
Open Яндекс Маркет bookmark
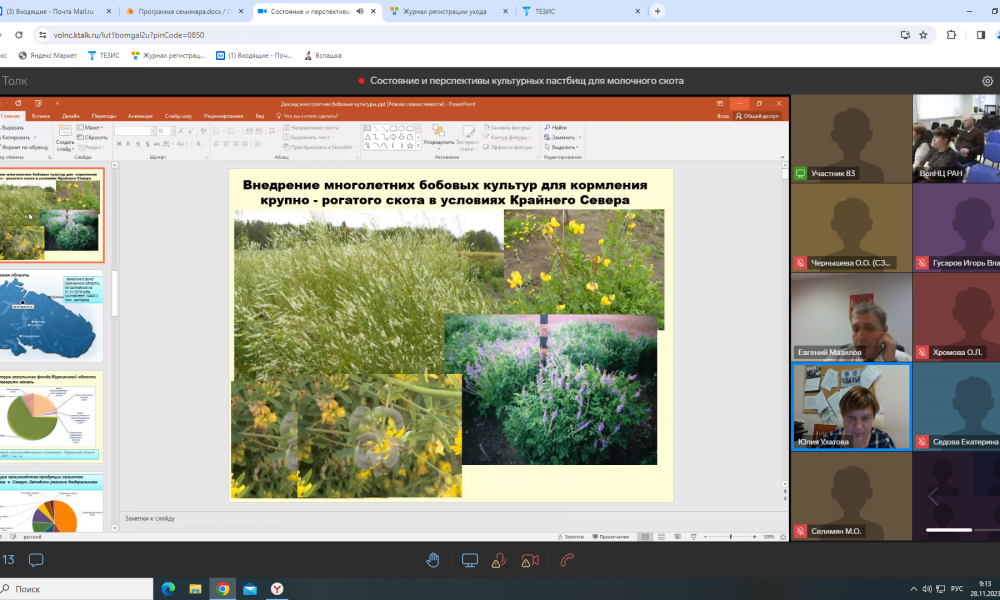click(49, 56)
